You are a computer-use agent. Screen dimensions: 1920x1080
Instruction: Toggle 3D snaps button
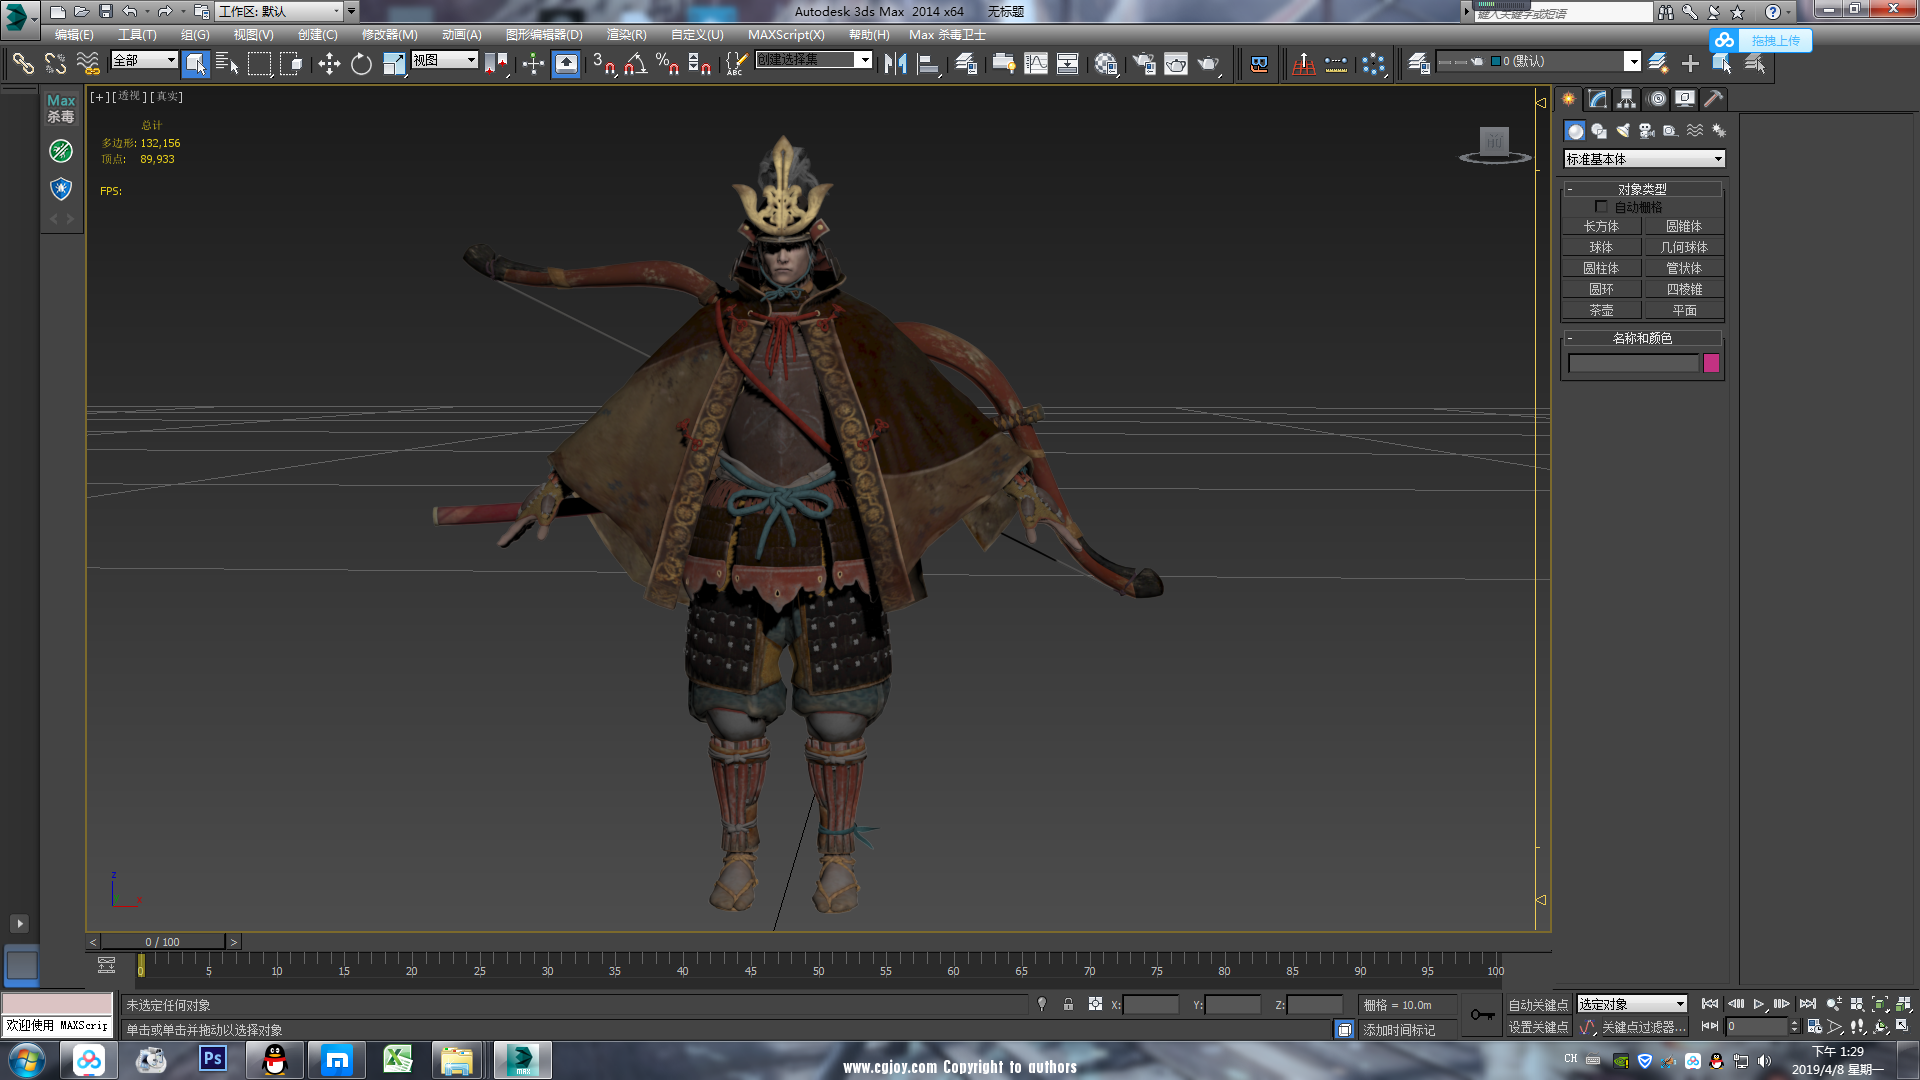[602, 64]
